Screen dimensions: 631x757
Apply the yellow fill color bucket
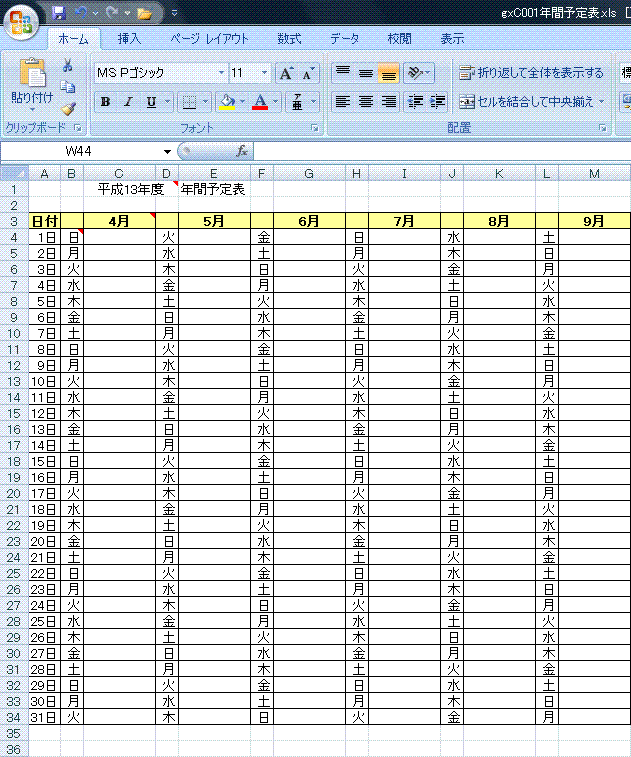pyautogui.click(x=227, y=102)
